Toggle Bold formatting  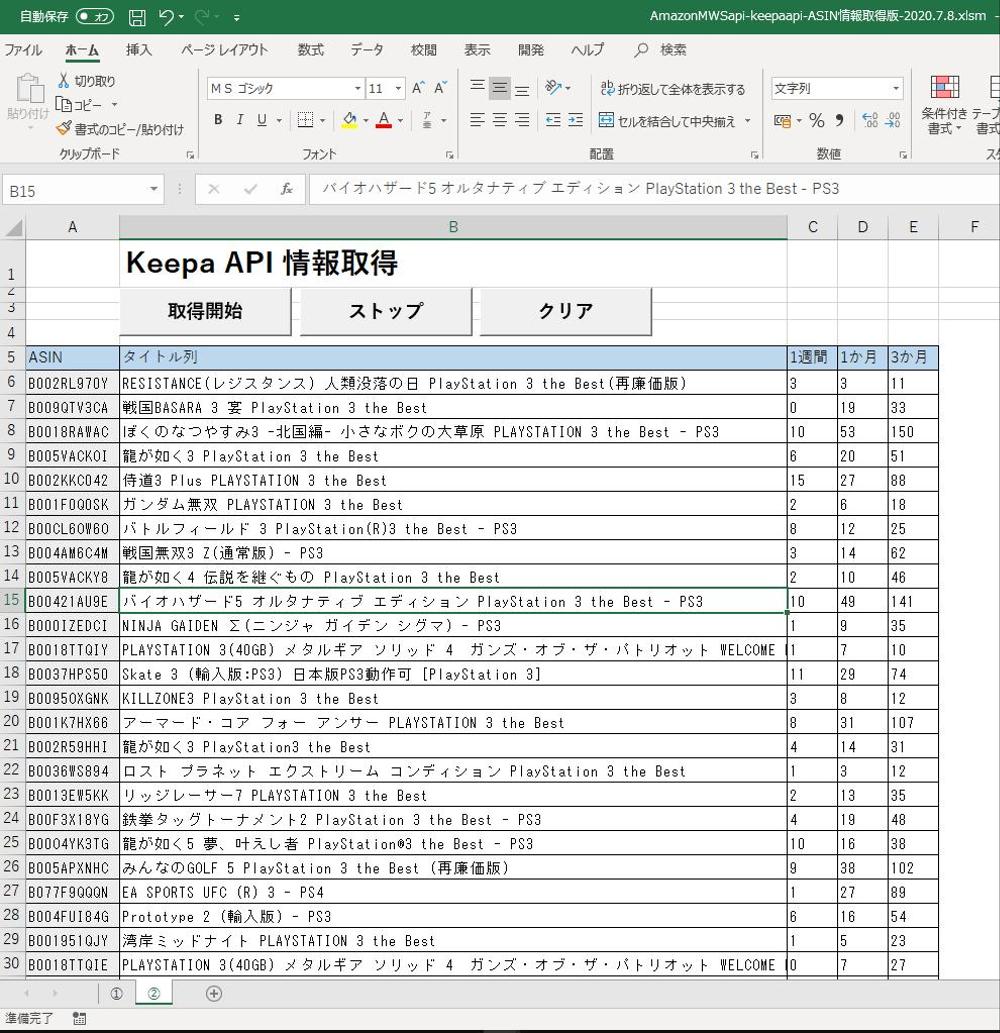(x=218, y=120)
